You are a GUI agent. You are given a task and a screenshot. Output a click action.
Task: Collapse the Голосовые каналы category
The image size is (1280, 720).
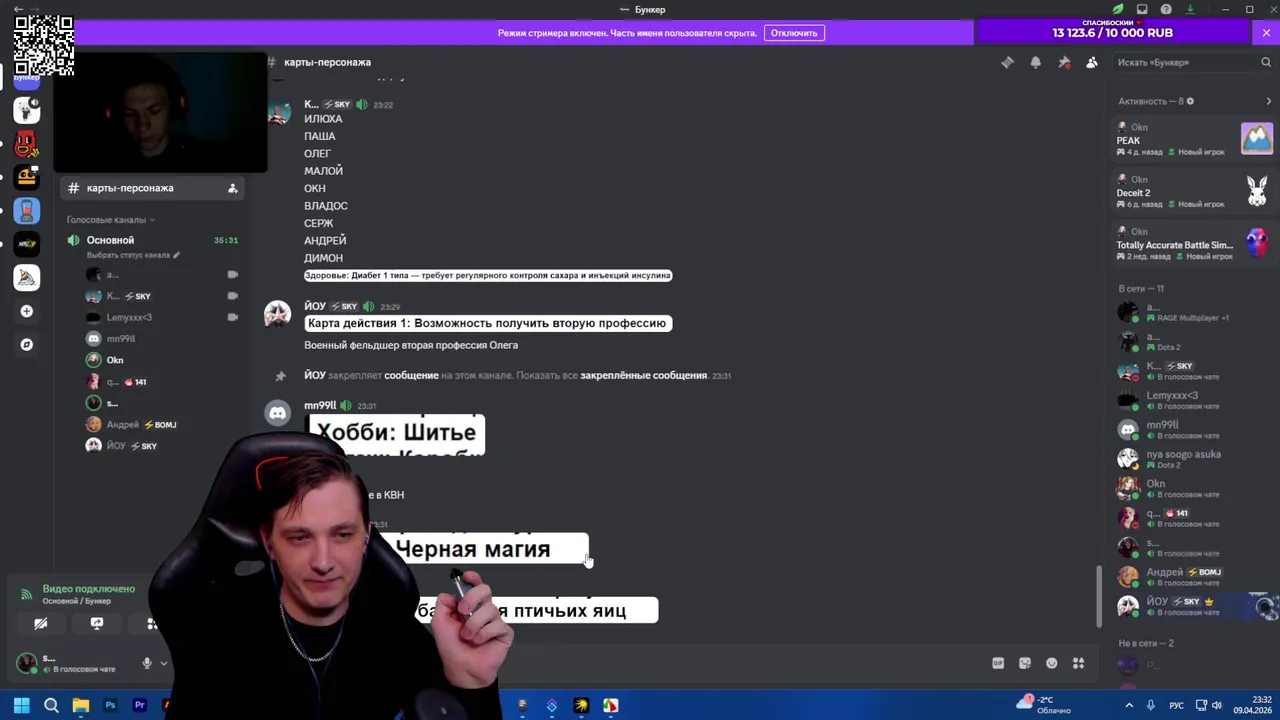tap(111, 220)
